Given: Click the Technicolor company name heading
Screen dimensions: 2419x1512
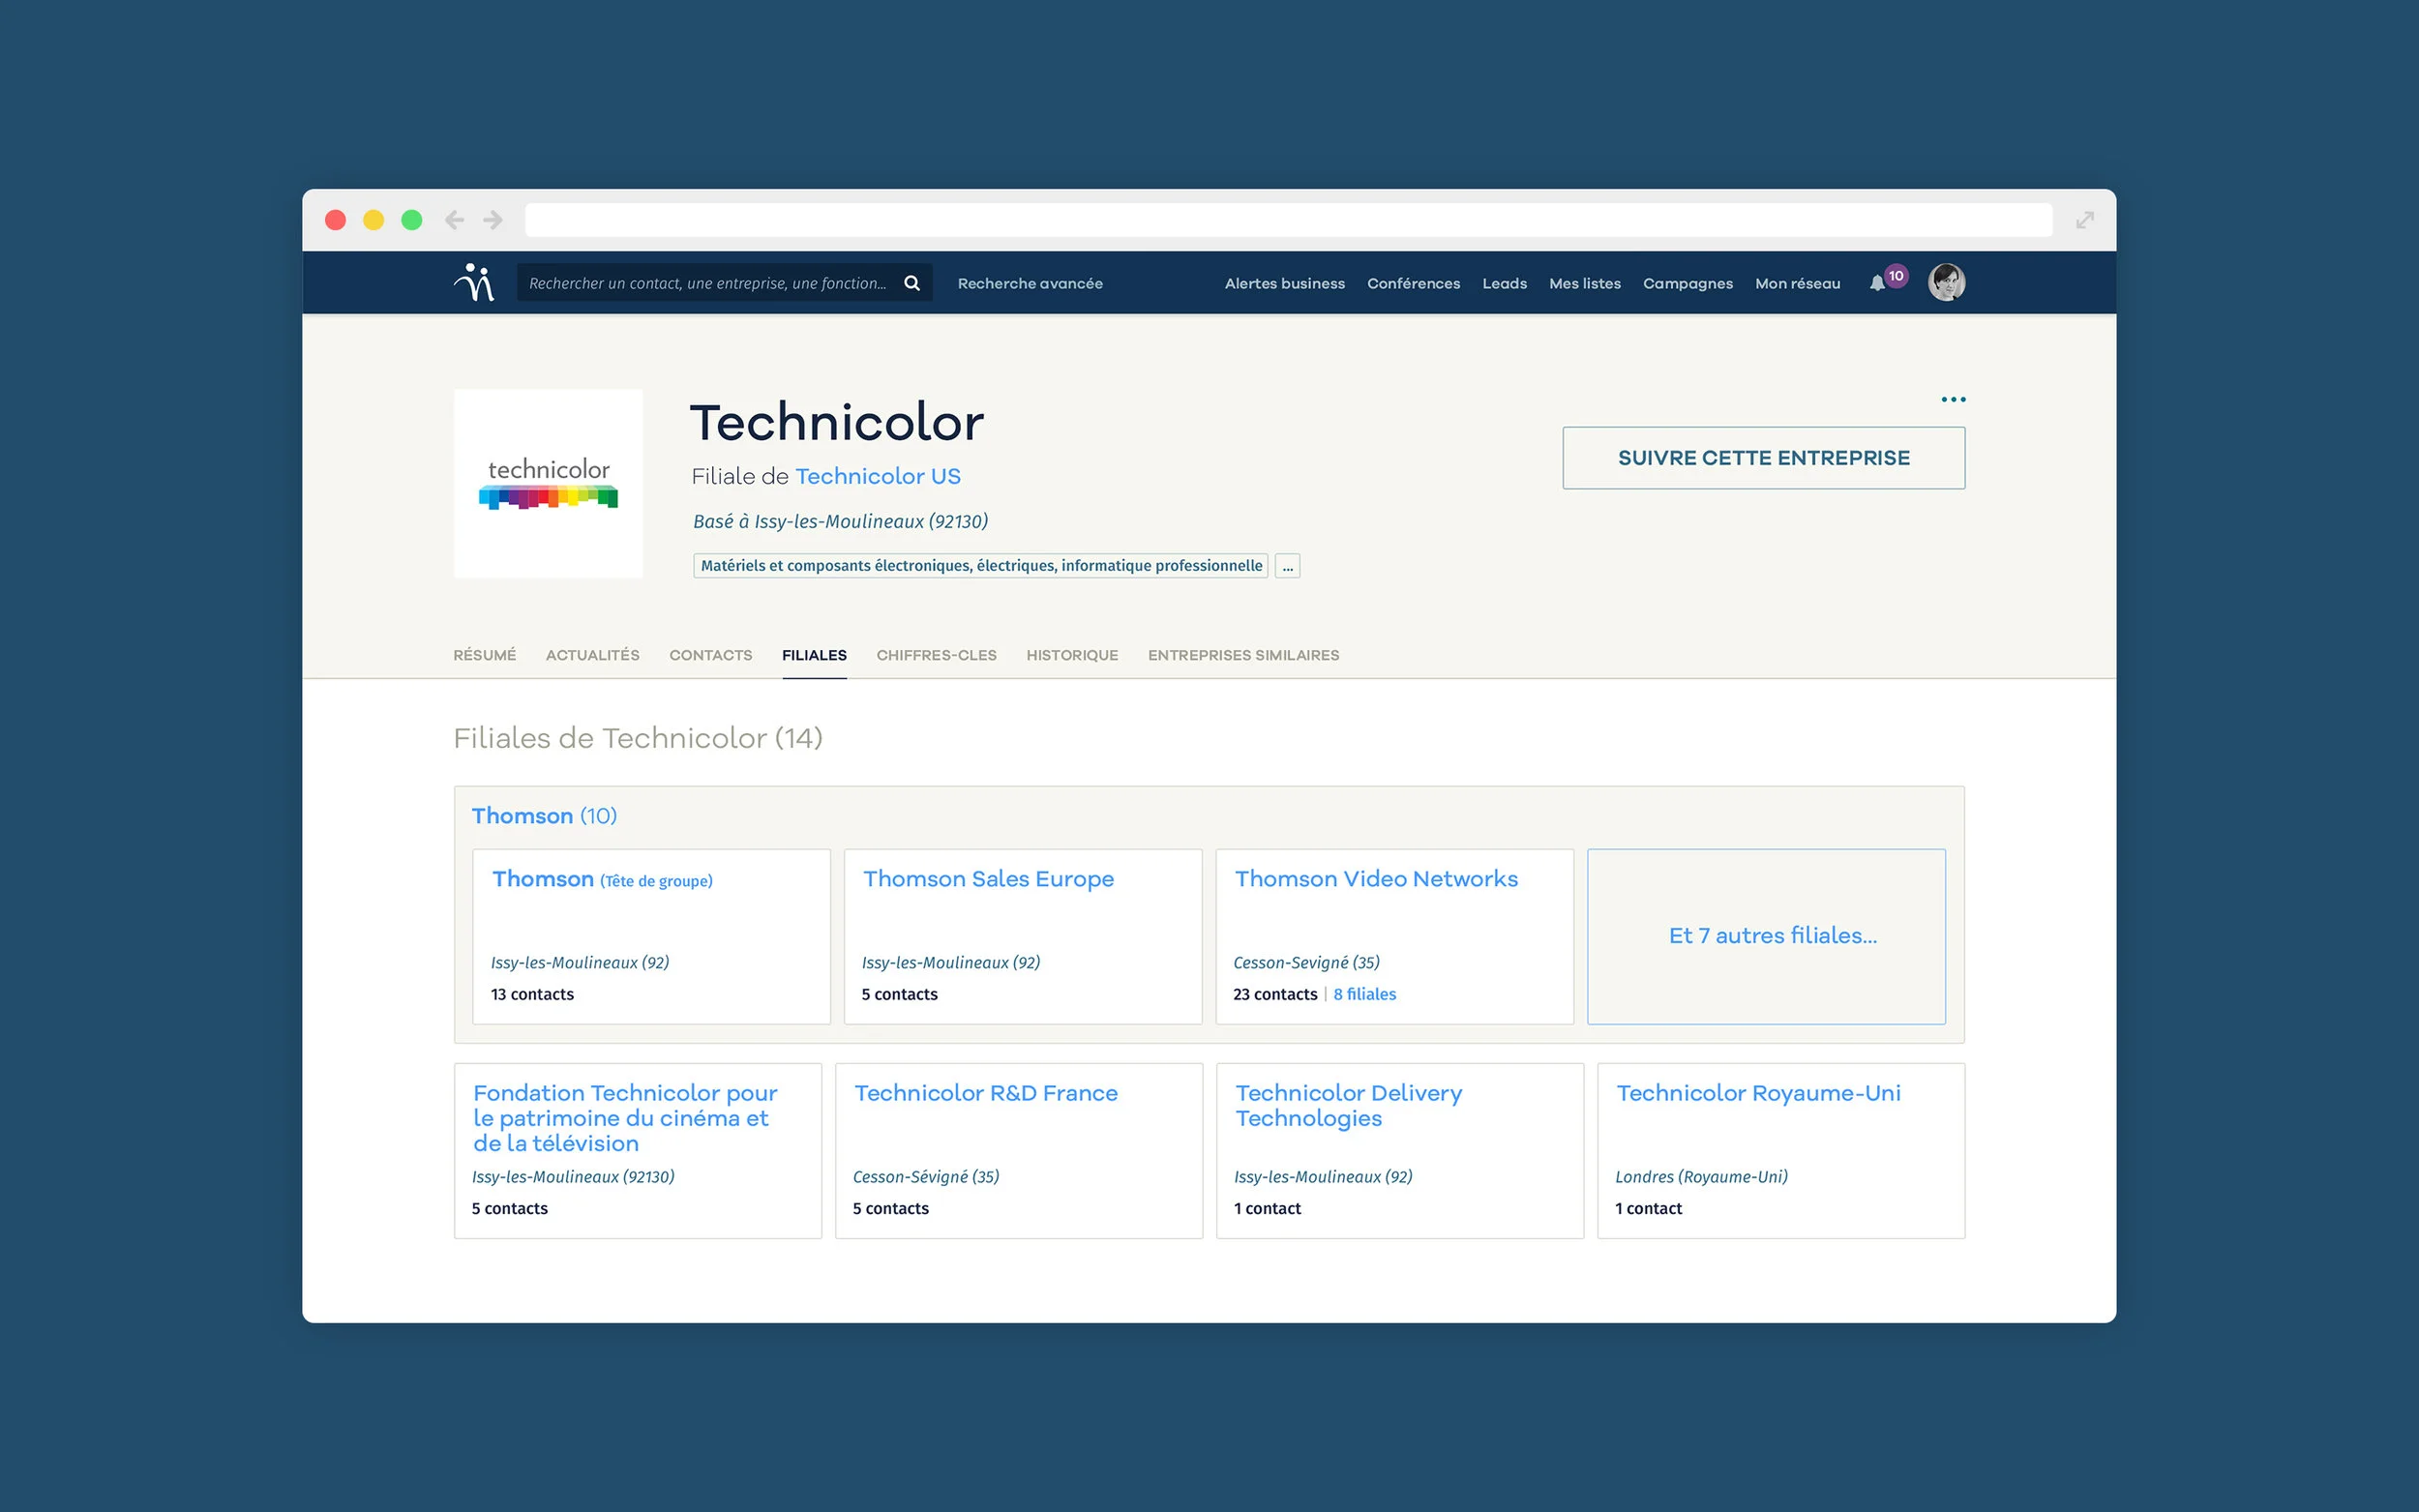Looking at the screenshot, I should [837, 422].
